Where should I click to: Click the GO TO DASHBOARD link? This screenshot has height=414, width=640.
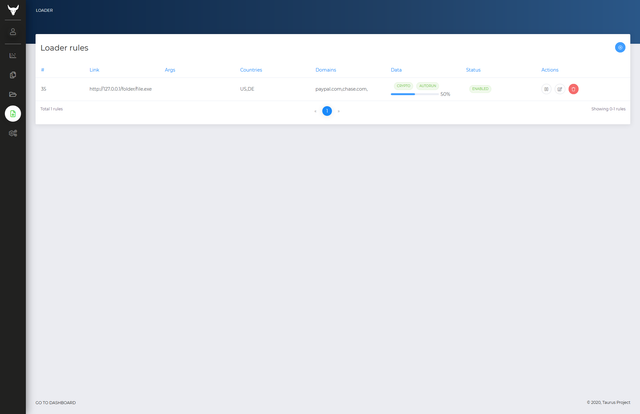point(56,403)
